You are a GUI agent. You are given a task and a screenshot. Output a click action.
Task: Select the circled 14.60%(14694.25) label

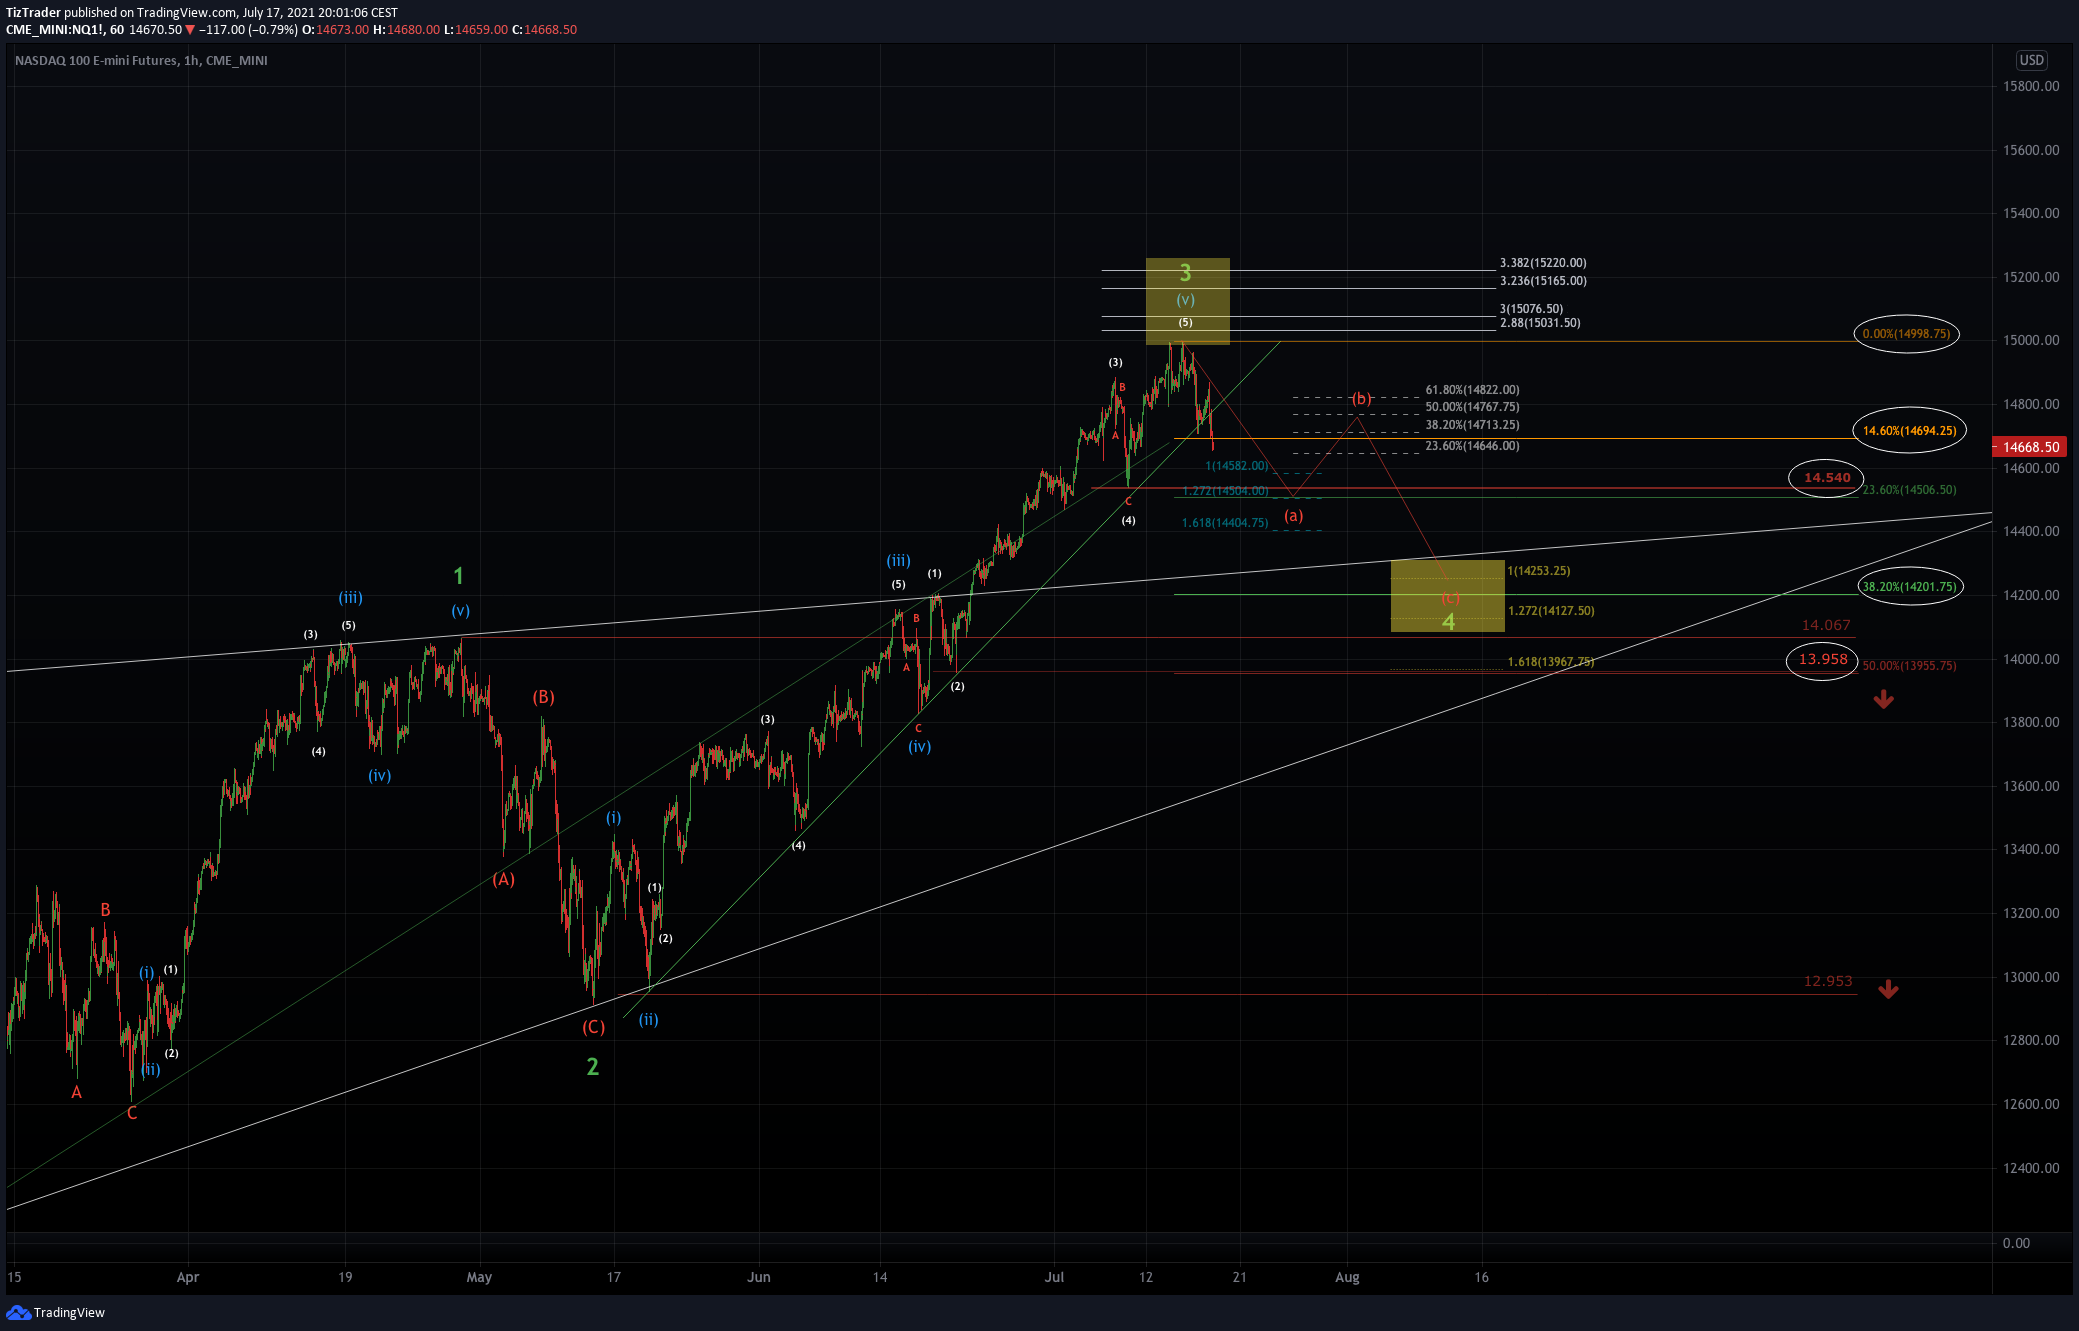[x=1909, y=431]
